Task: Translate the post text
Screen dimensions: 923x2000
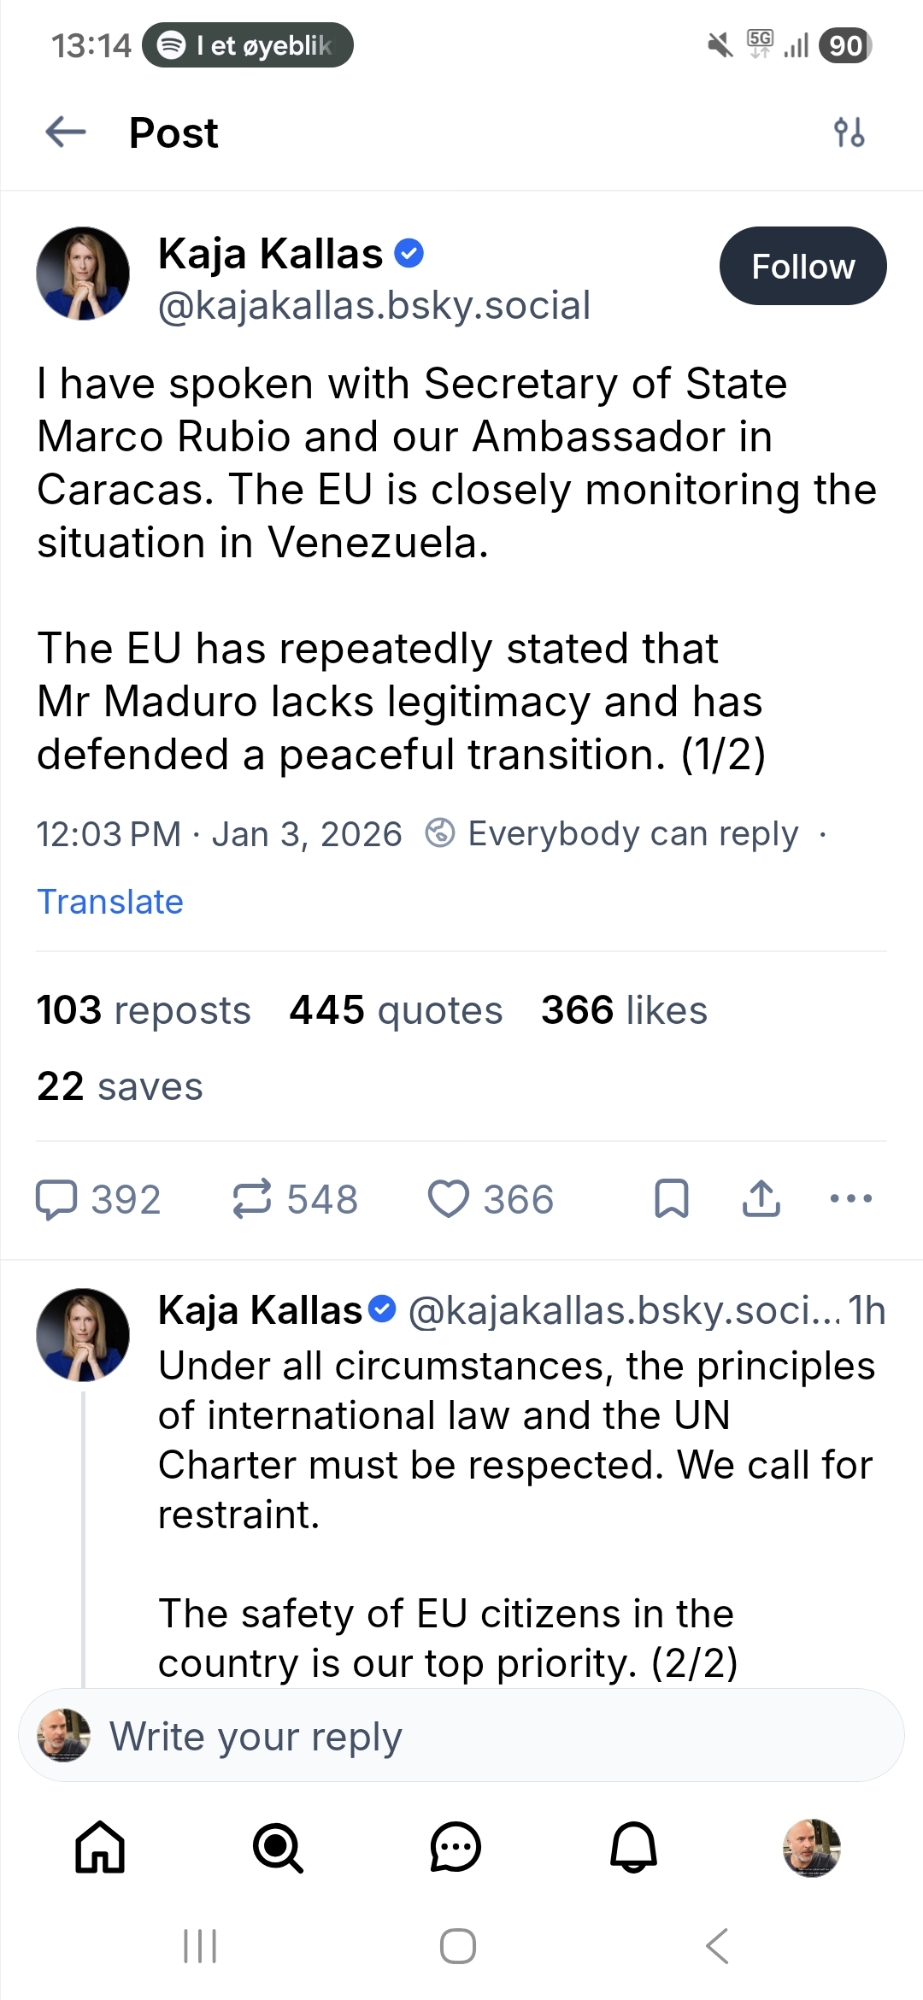Action: [x=110, y=902]
